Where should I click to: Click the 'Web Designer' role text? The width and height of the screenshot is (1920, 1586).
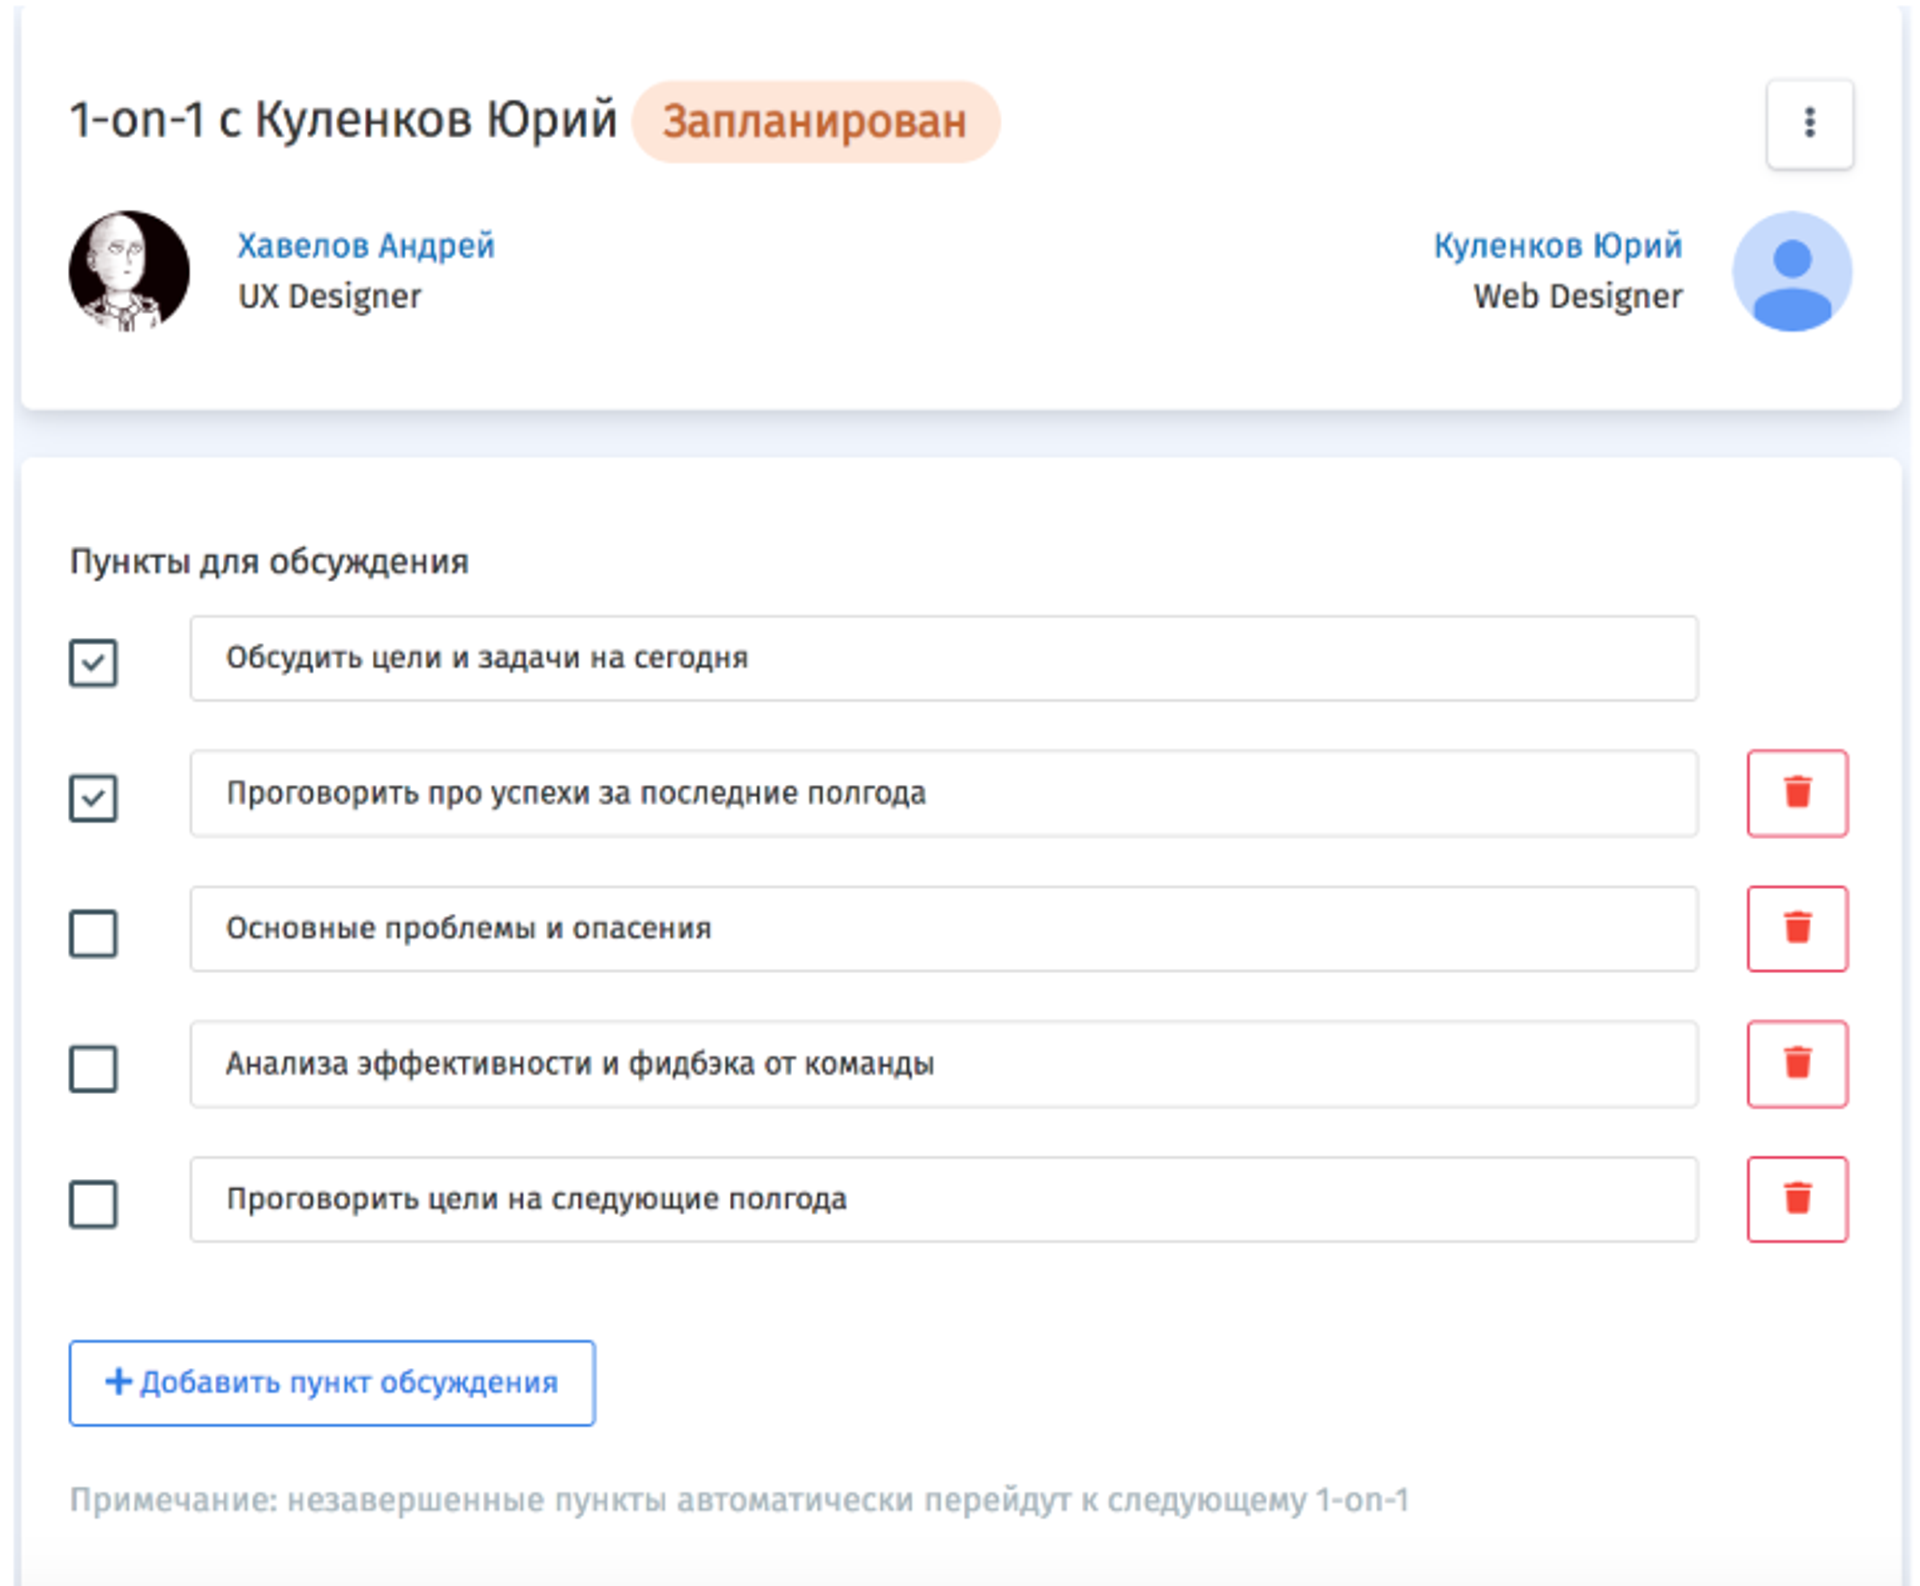pyautogui.click(x=1578, y=297)
